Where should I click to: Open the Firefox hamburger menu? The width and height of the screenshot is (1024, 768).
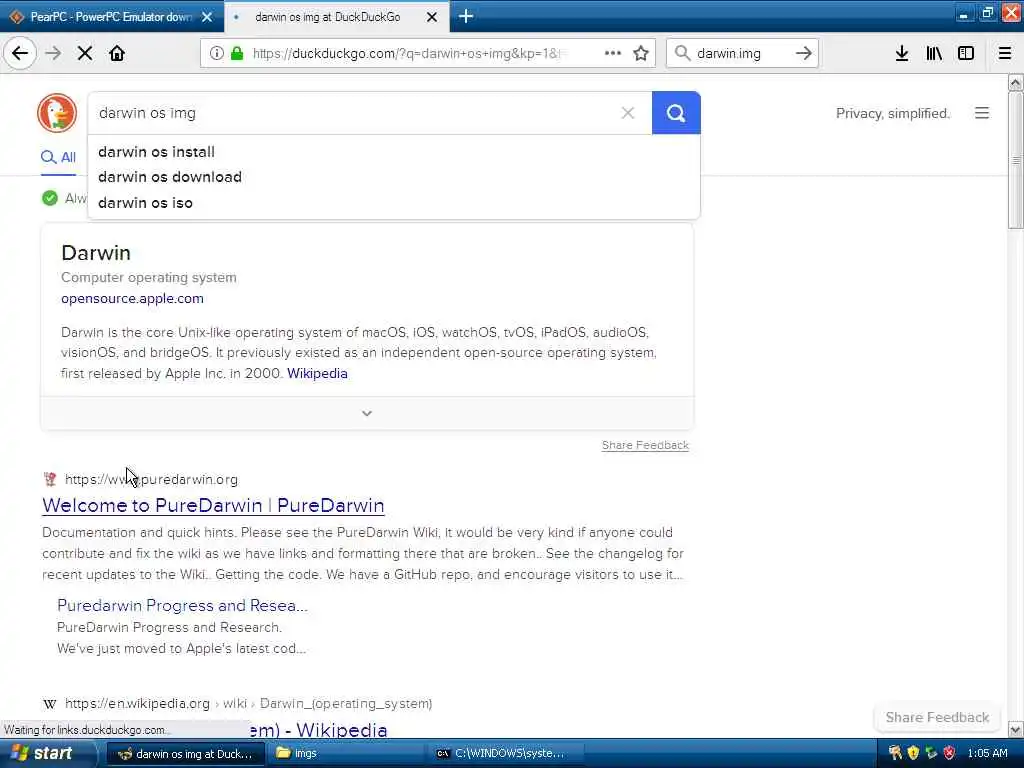[1005, 53]
